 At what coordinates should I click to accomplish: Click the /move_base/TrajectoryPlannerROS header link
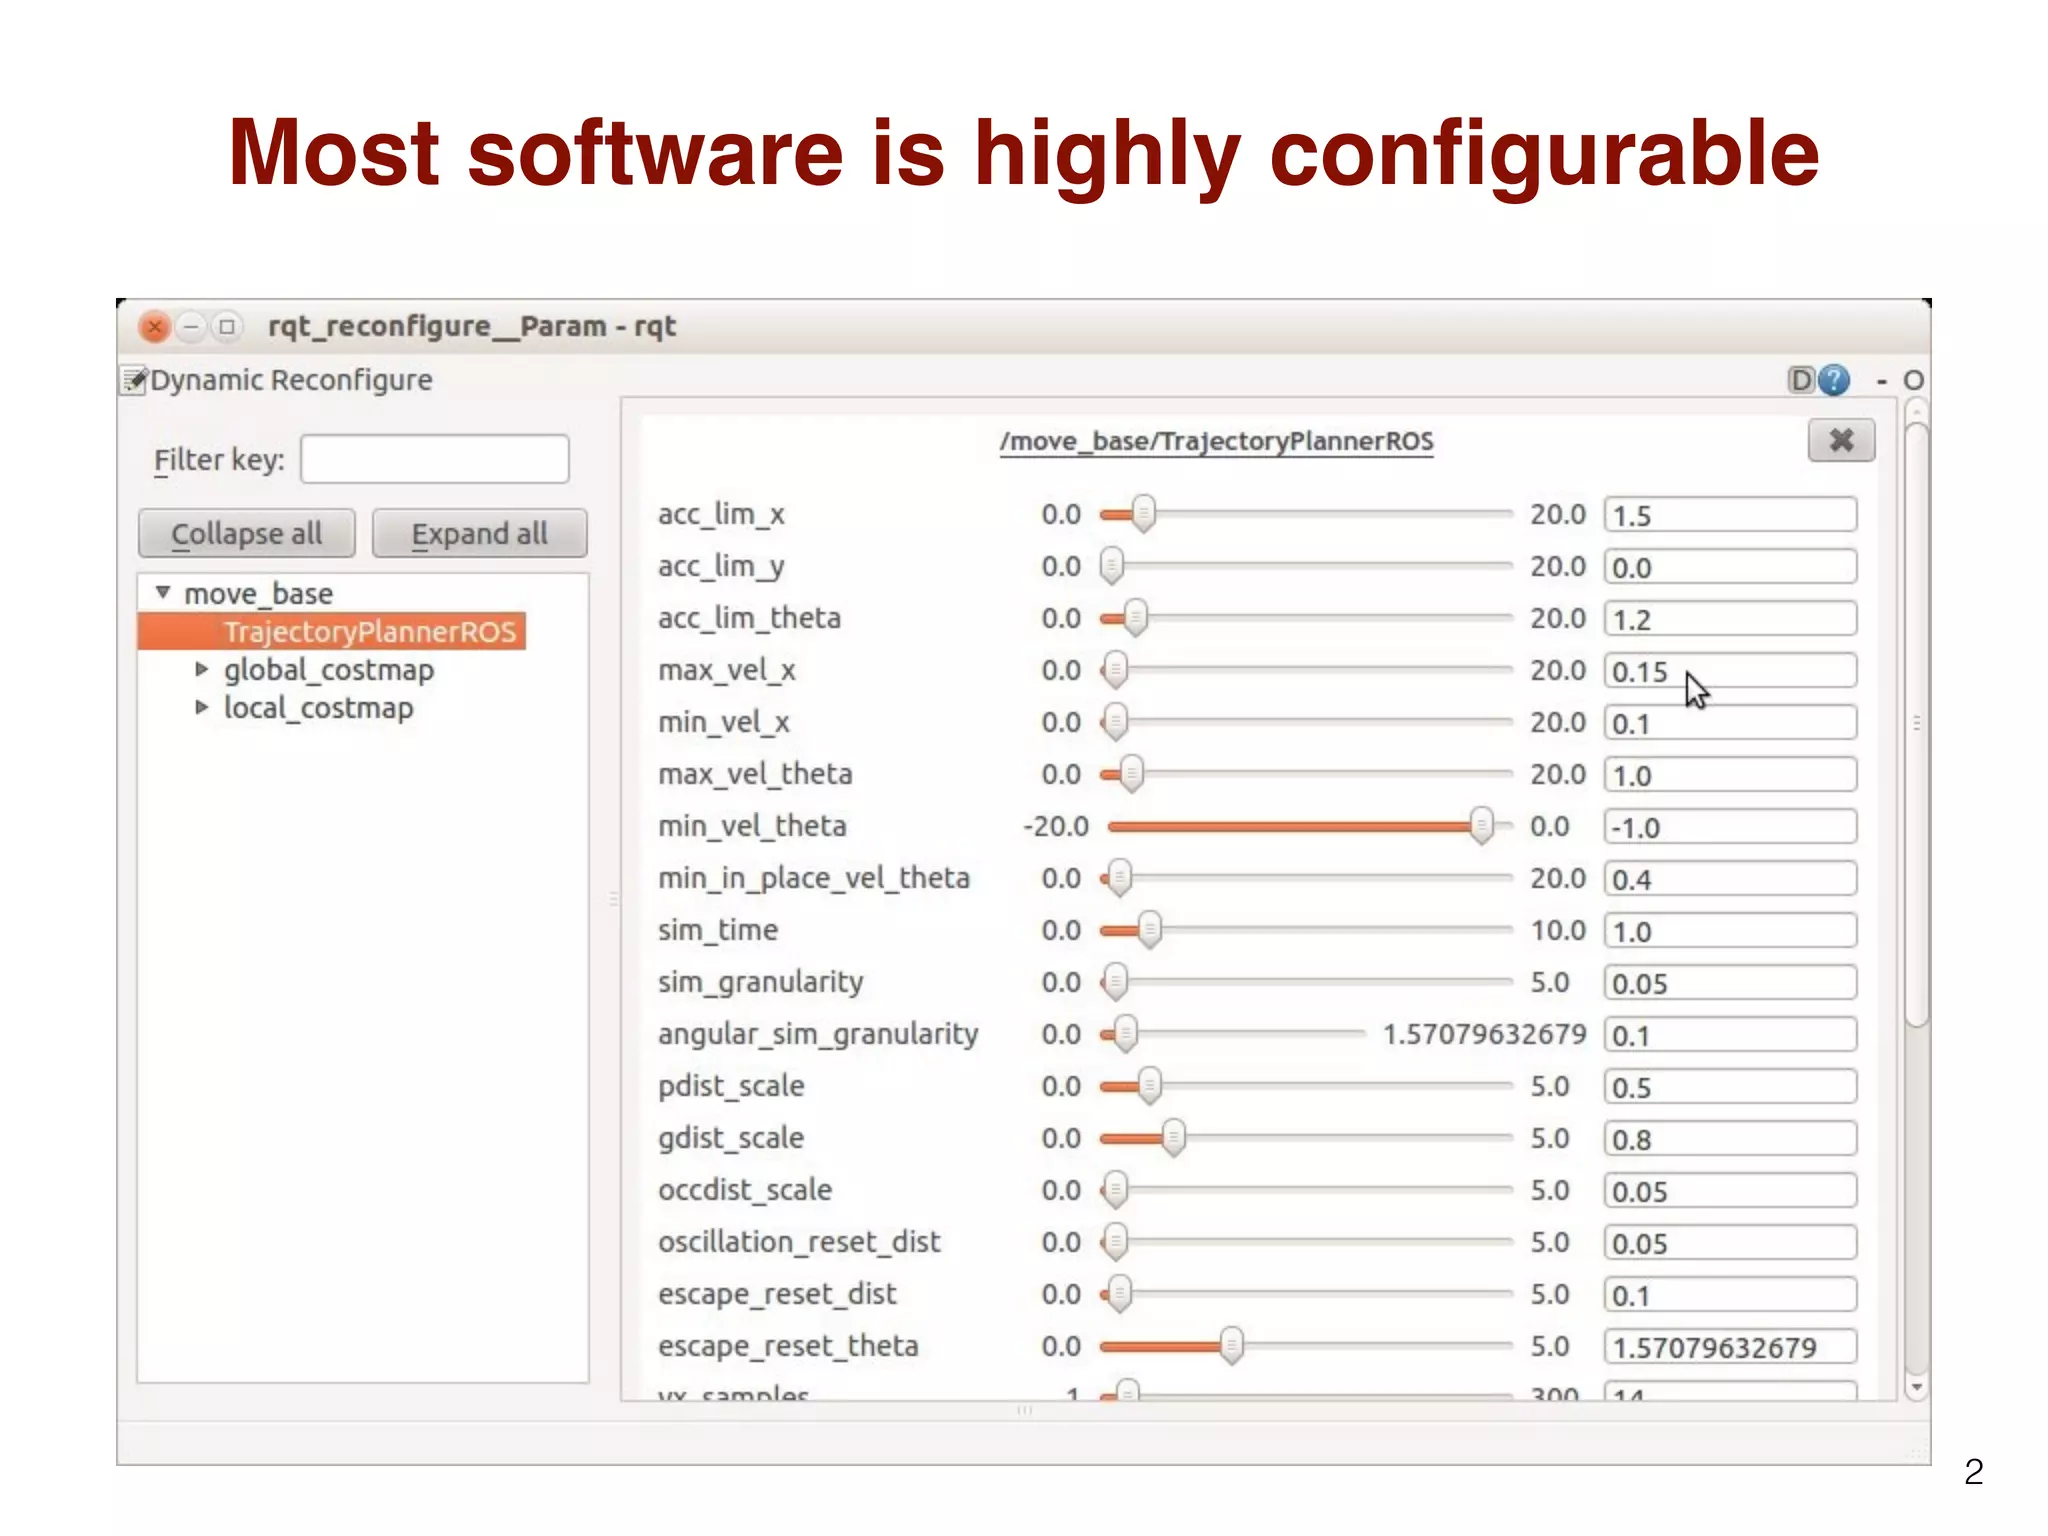pos(1216,441)
